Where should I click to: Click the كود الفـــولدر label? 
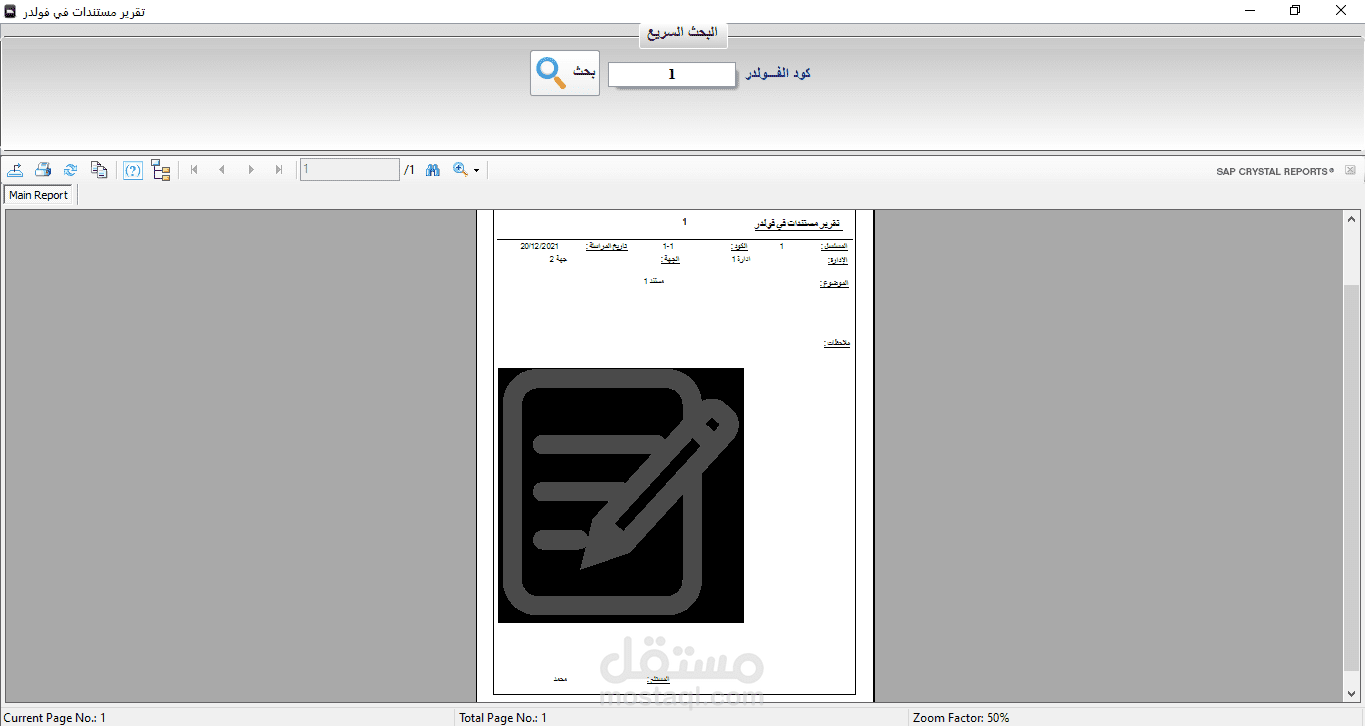click(x=777, y=74)
